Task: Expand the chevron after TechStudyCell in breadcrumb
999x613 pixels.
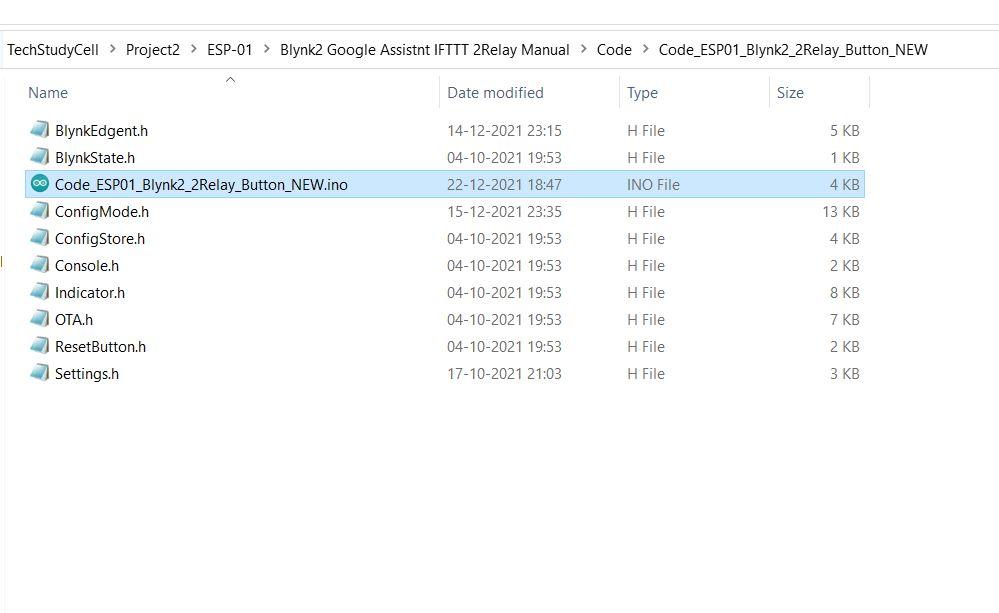Action: click(112, 49)
